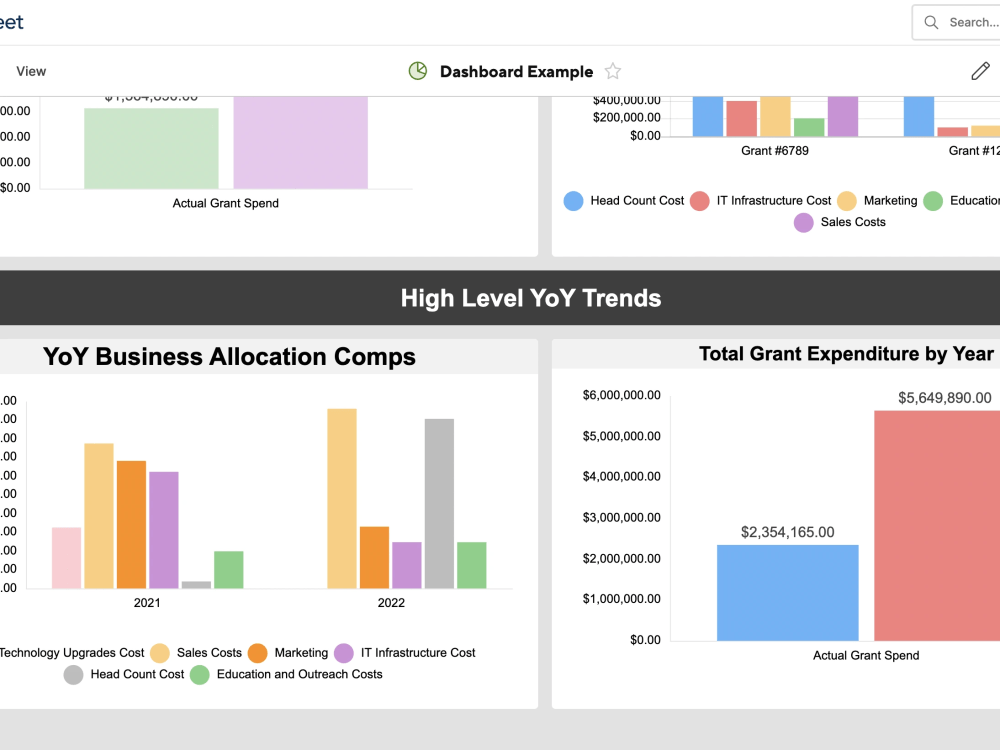Open the View menu
Screen dimensions: 1000x750
click(x=30, y=71)
